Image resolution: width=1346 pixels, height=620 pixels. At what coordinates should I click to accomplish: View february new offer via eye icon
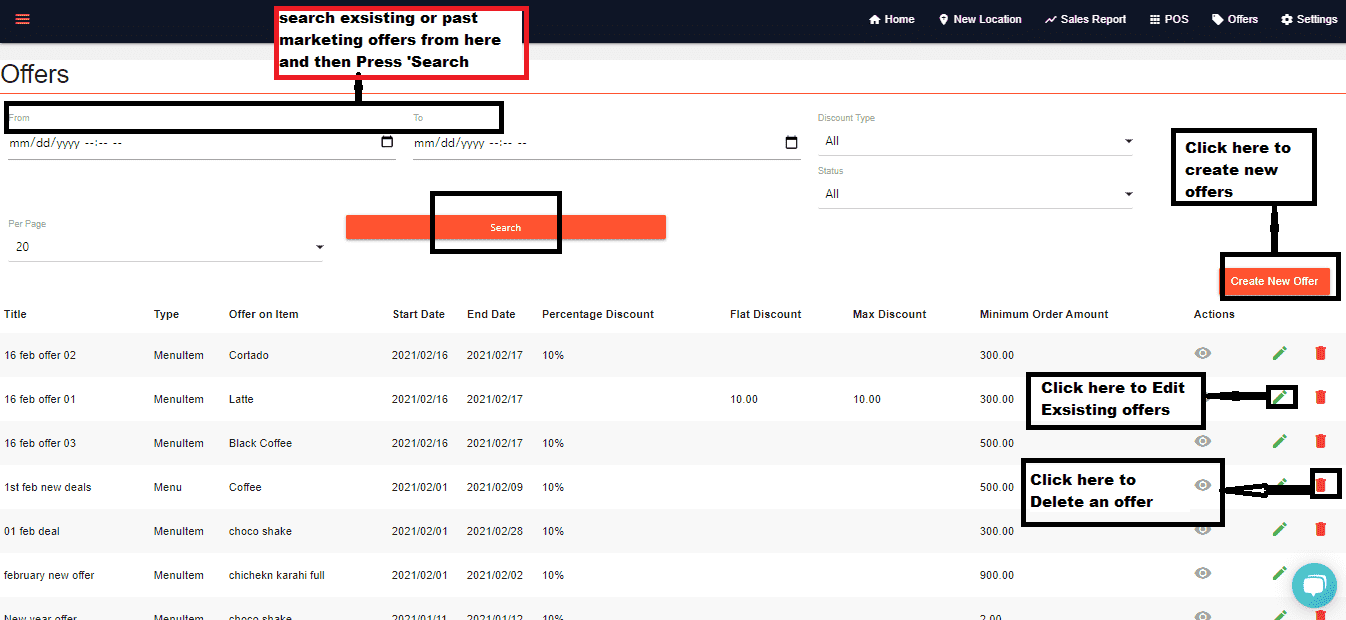pyautogui.click(x=1203, y=573)
